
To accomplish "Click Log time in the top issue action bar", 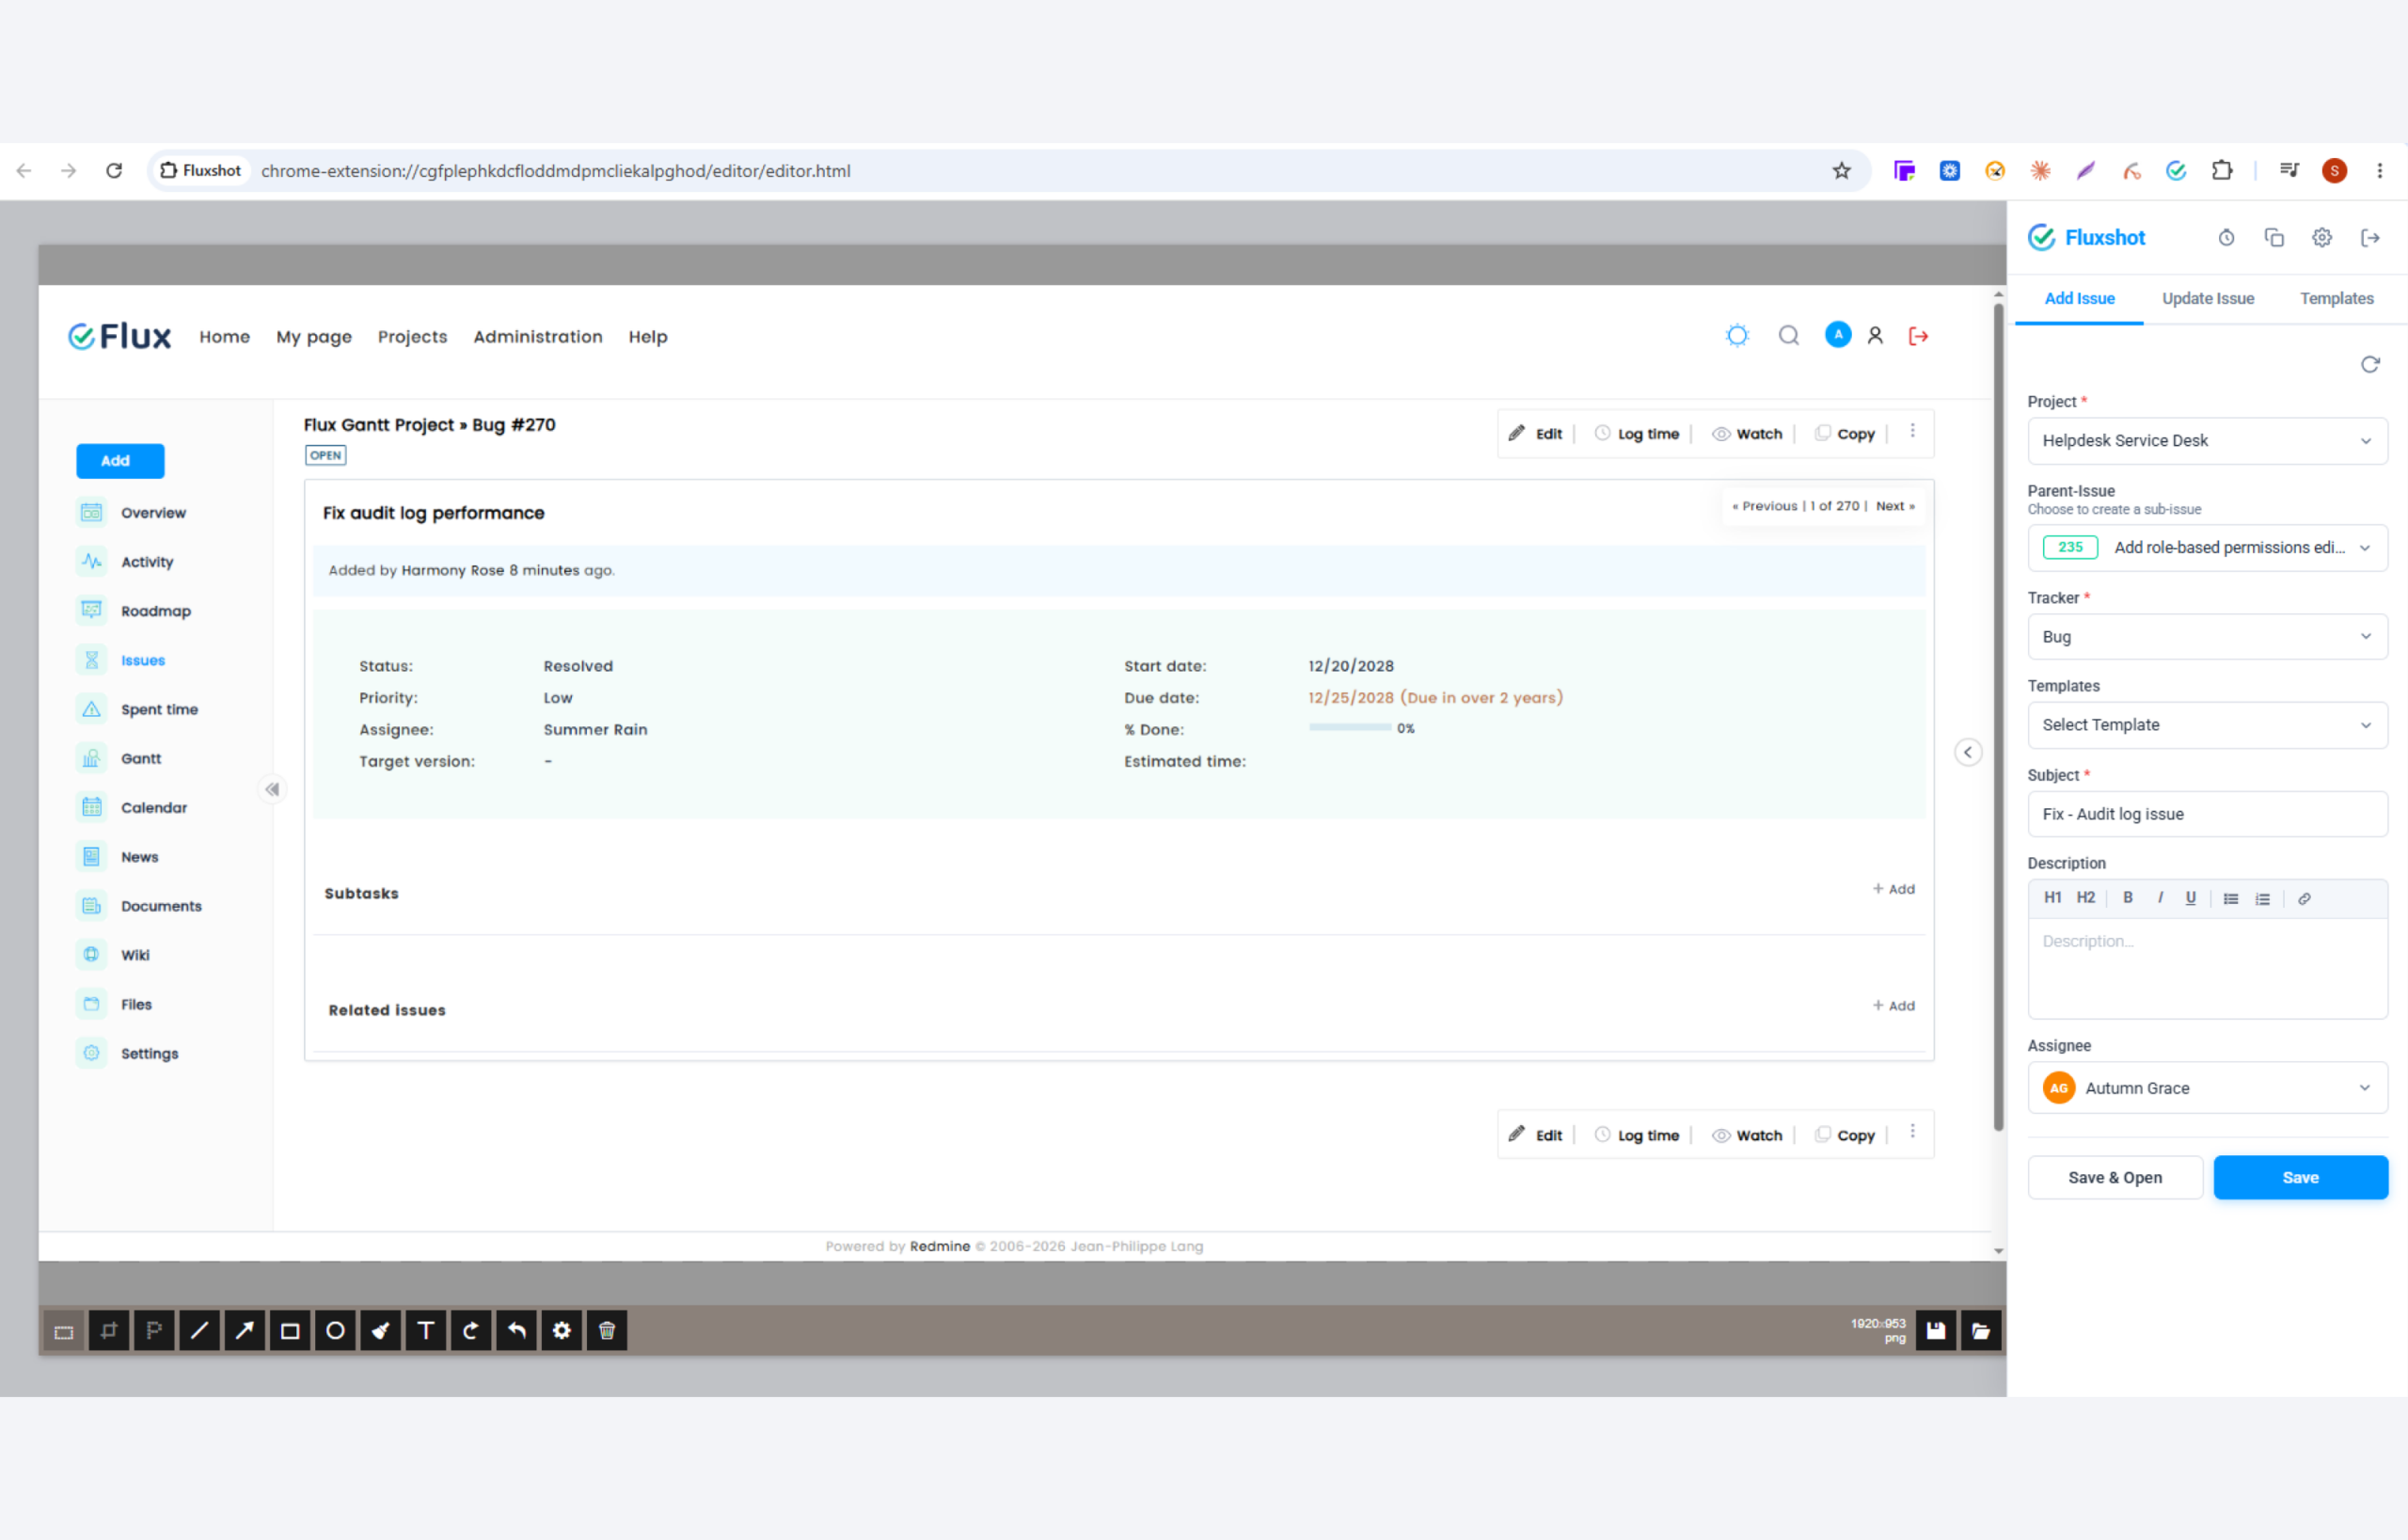I will pyautogui.click(x=1637, y=434).
